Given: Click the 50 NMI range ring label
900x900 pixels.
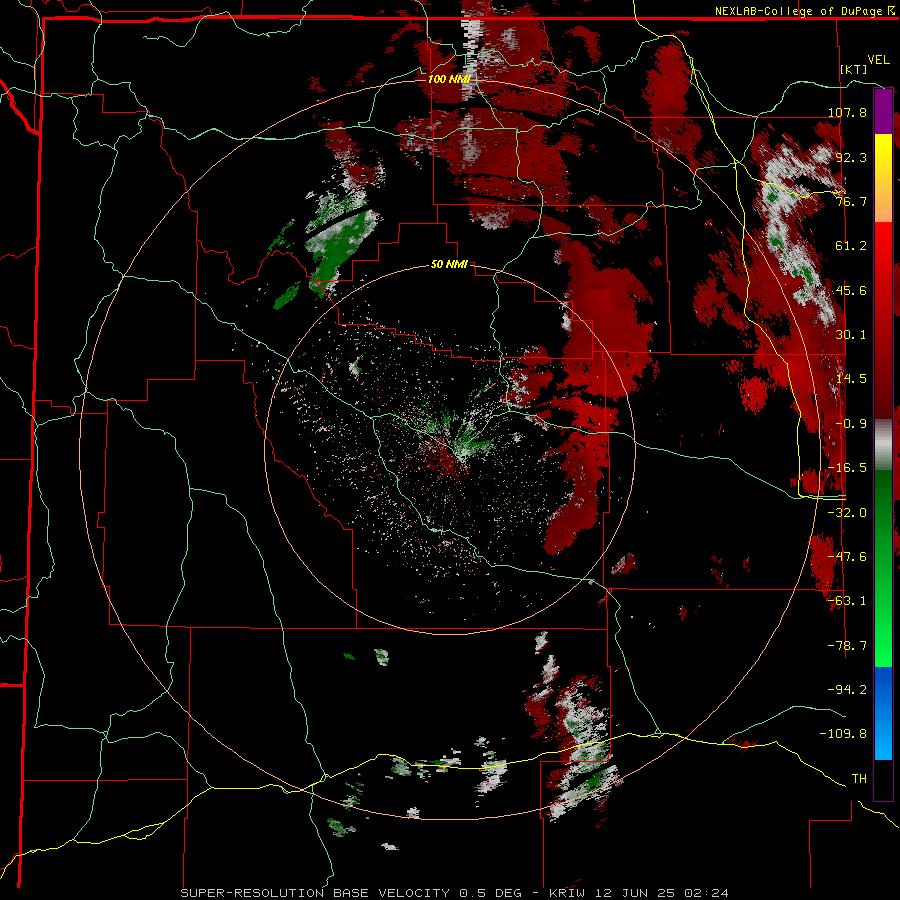Looking at the screenshot, I should click(x=449, y=265).
